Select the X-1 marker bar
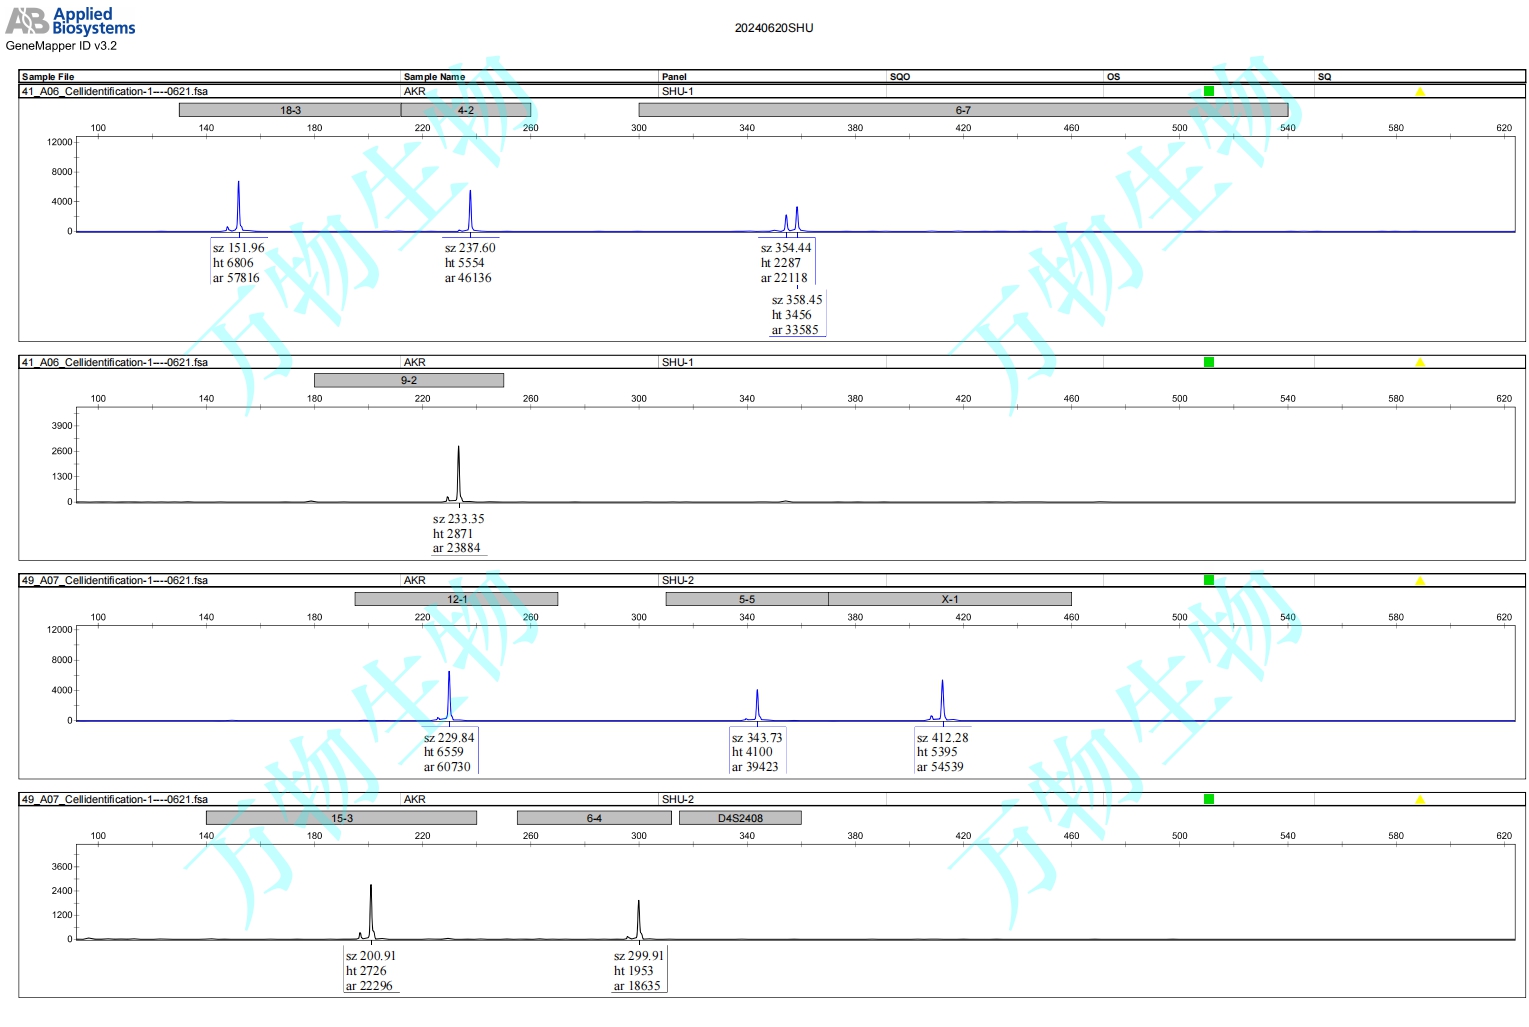 click(949, 599)
